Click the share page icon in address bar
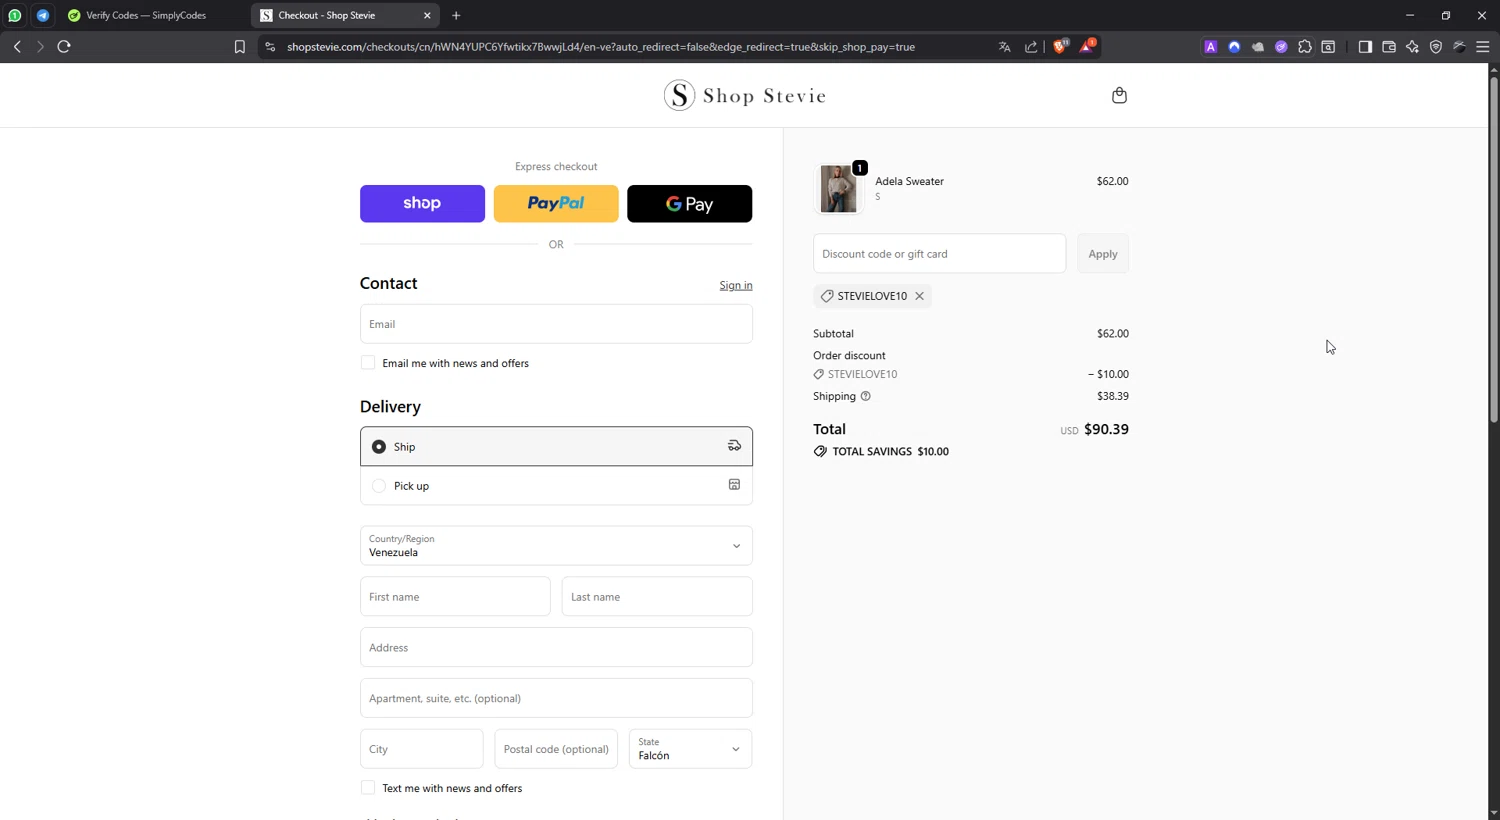The height and width of the screenshot is (820, 1500). [x=1031, y=47]
